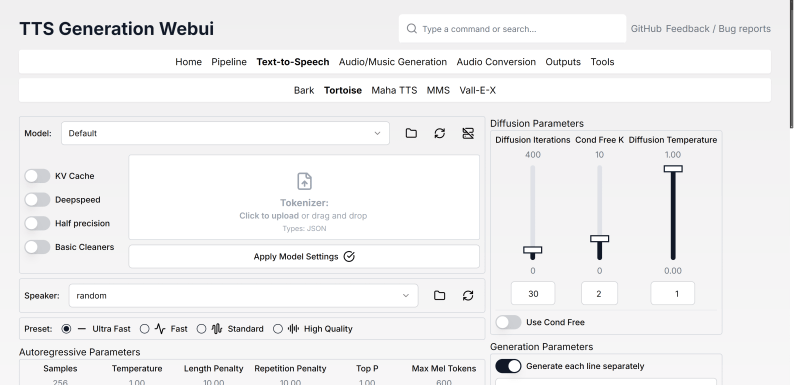Click the unload model icon

pos(468,133)
